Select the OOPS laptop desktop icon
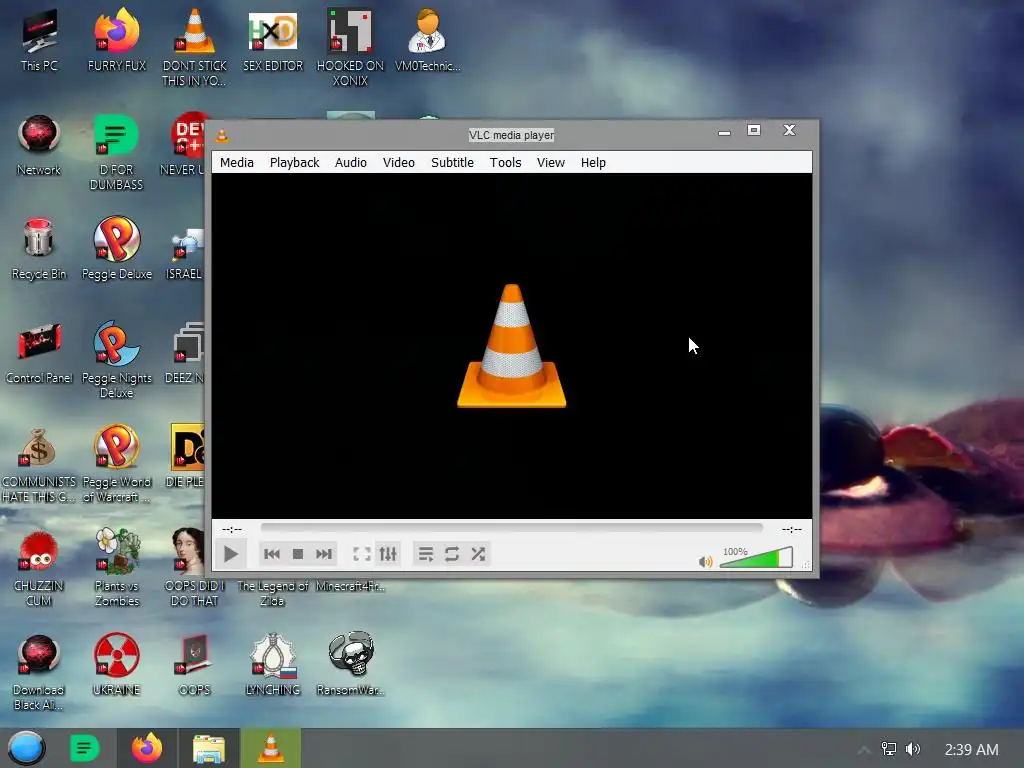The image size is (1024, 768). point(194,664)
